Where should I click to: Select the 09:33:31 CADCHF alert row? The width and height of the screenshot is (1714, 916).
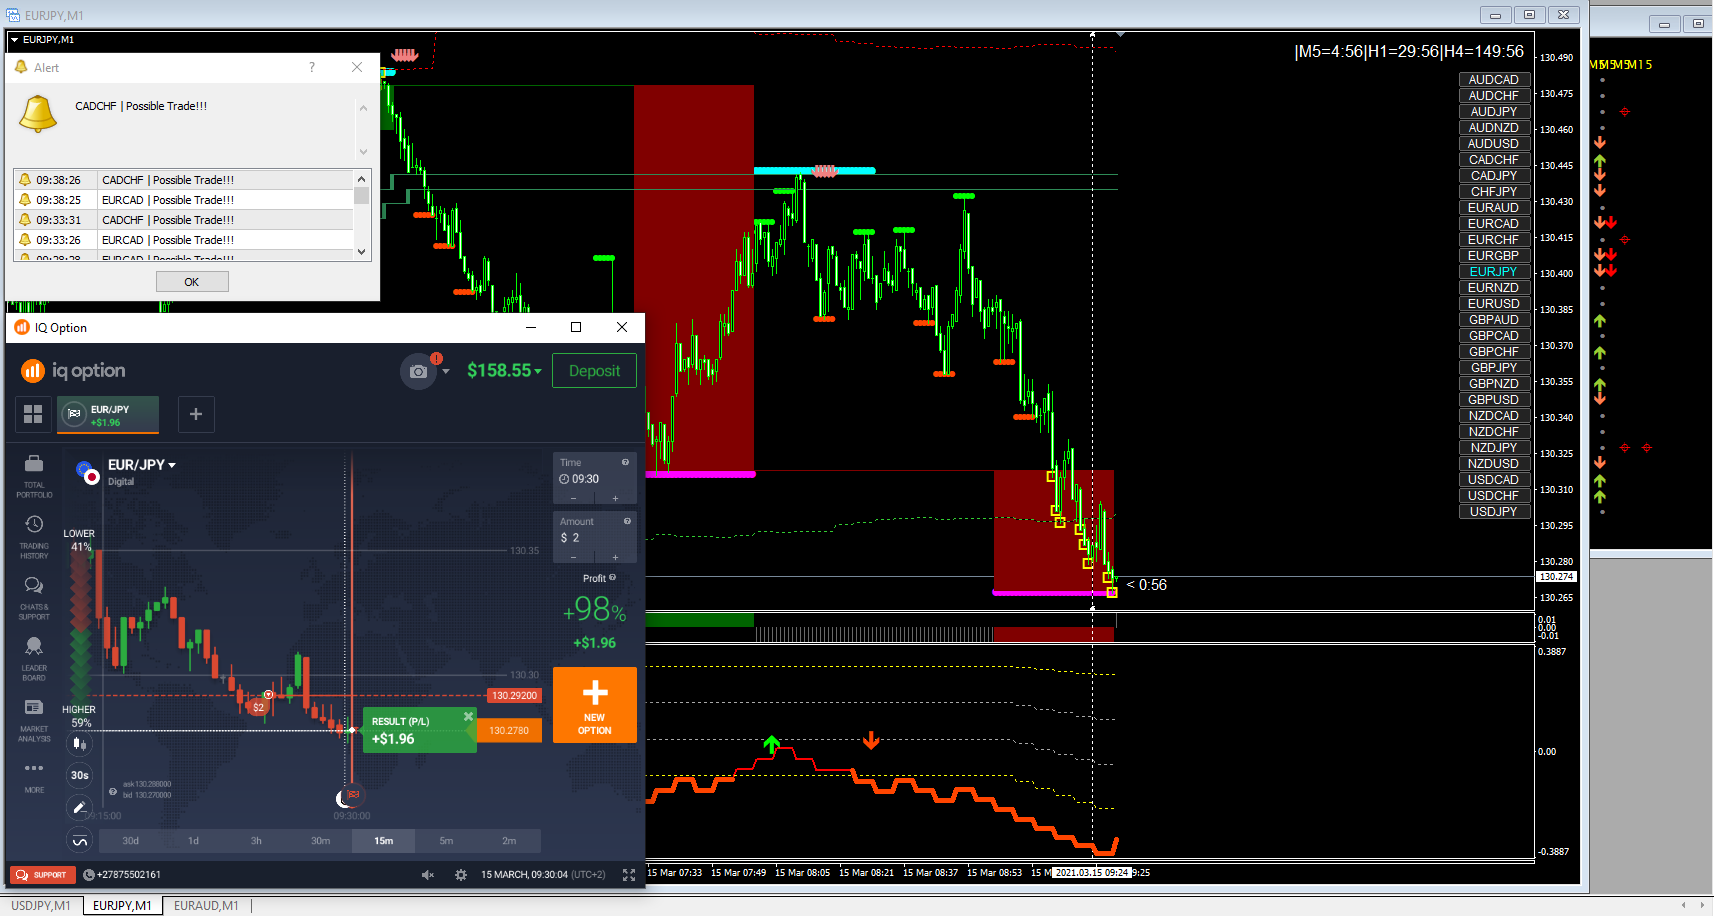point(184,220)
